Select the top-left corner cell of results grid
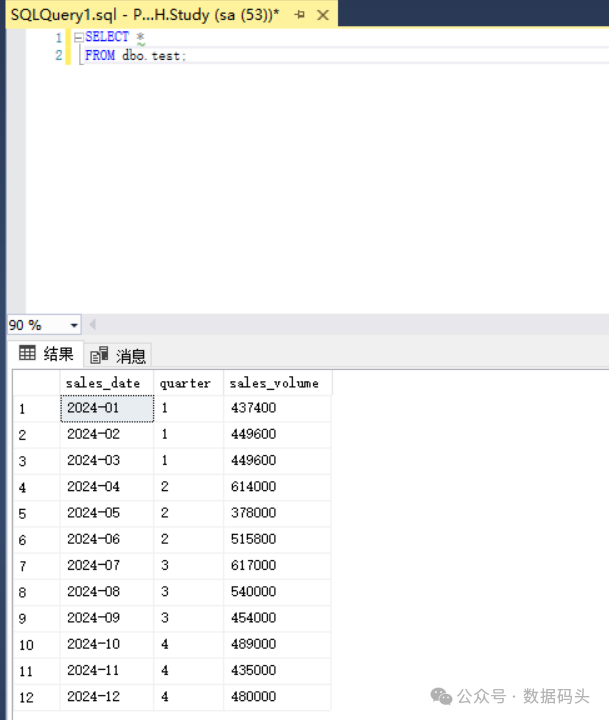The width and height of the screenshot is (609, 720). (36, 383)
